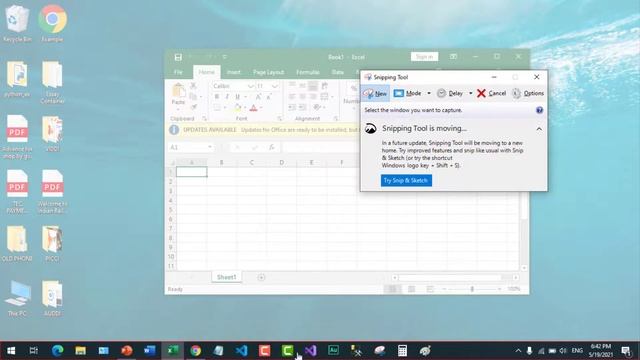This screenshot has width=640, height=360.
Task: Switch Excel to Page Layout view
Action: point(411,289)
